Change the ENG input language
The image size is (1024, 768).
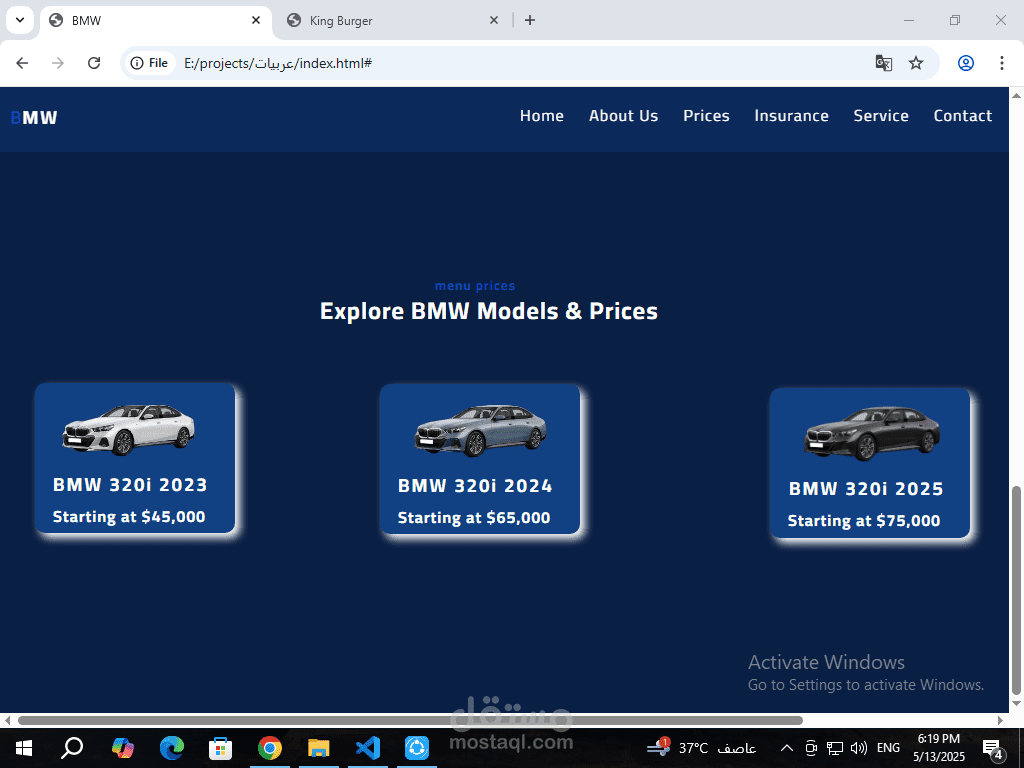[888, 748]
